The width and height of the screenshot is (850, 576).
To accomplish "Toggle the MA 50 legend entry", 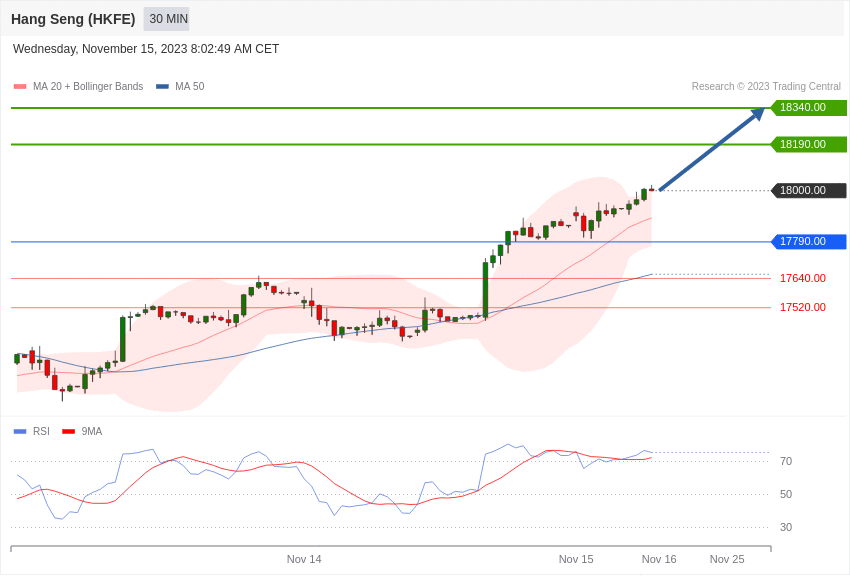I will coord(180,87).
